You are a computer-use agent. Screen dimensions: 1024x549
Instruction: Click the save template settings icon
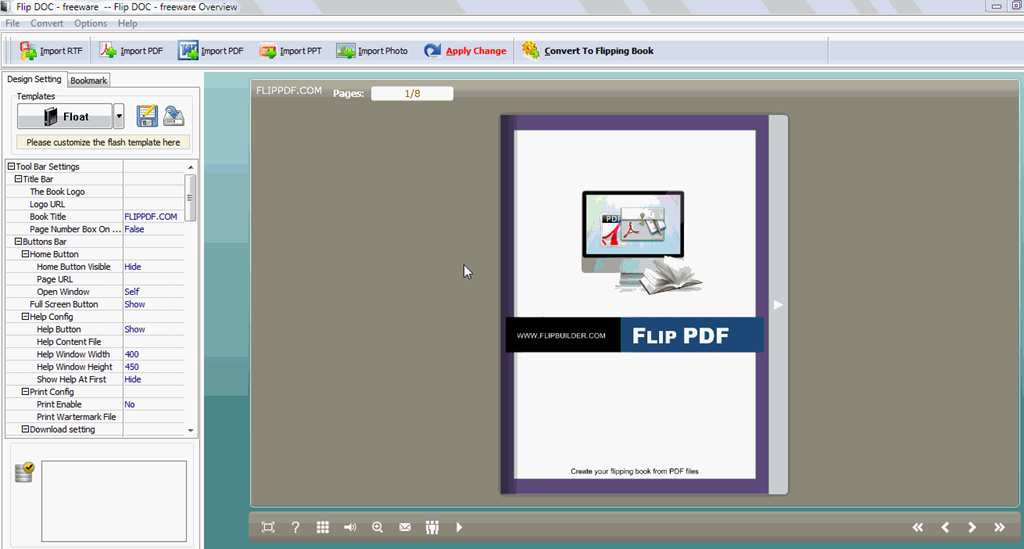click(x=147, y=116)
